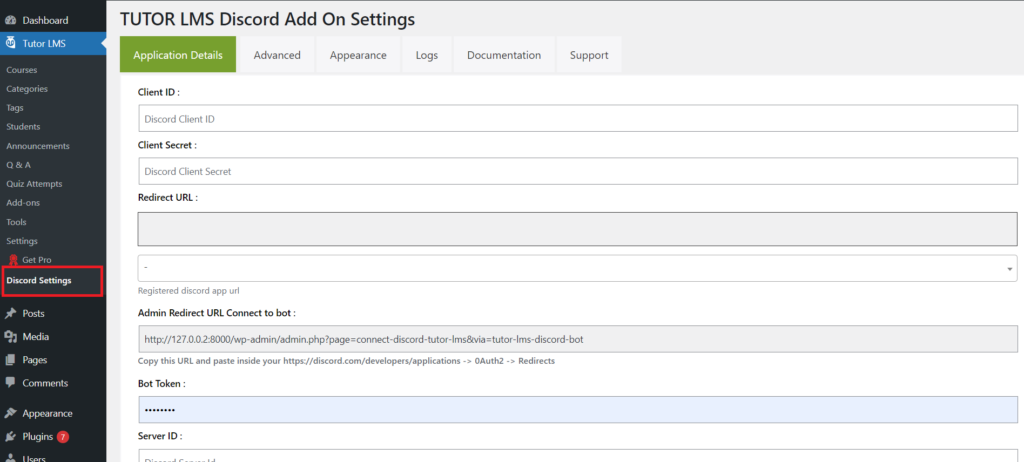Click the Appearance paintbrush icon
Image resolution: width=1024 pixels, height=462 pixels.
(x=10, y=413)
